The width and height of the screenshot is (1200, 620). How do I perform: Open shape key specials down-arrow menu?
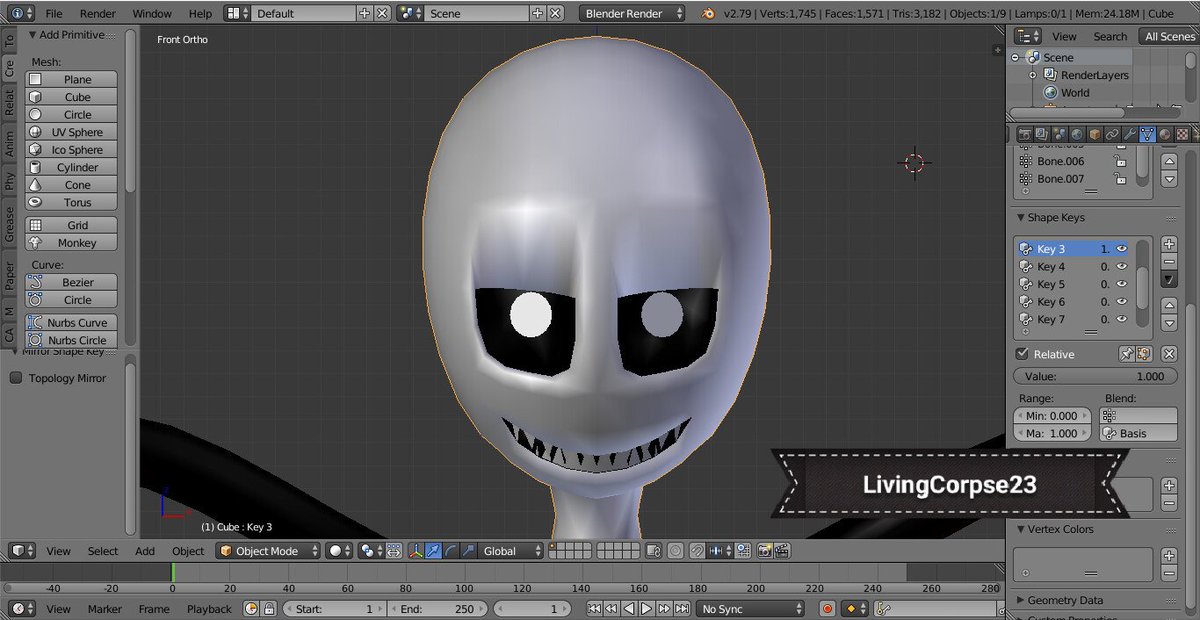[x=1169, y=279]
